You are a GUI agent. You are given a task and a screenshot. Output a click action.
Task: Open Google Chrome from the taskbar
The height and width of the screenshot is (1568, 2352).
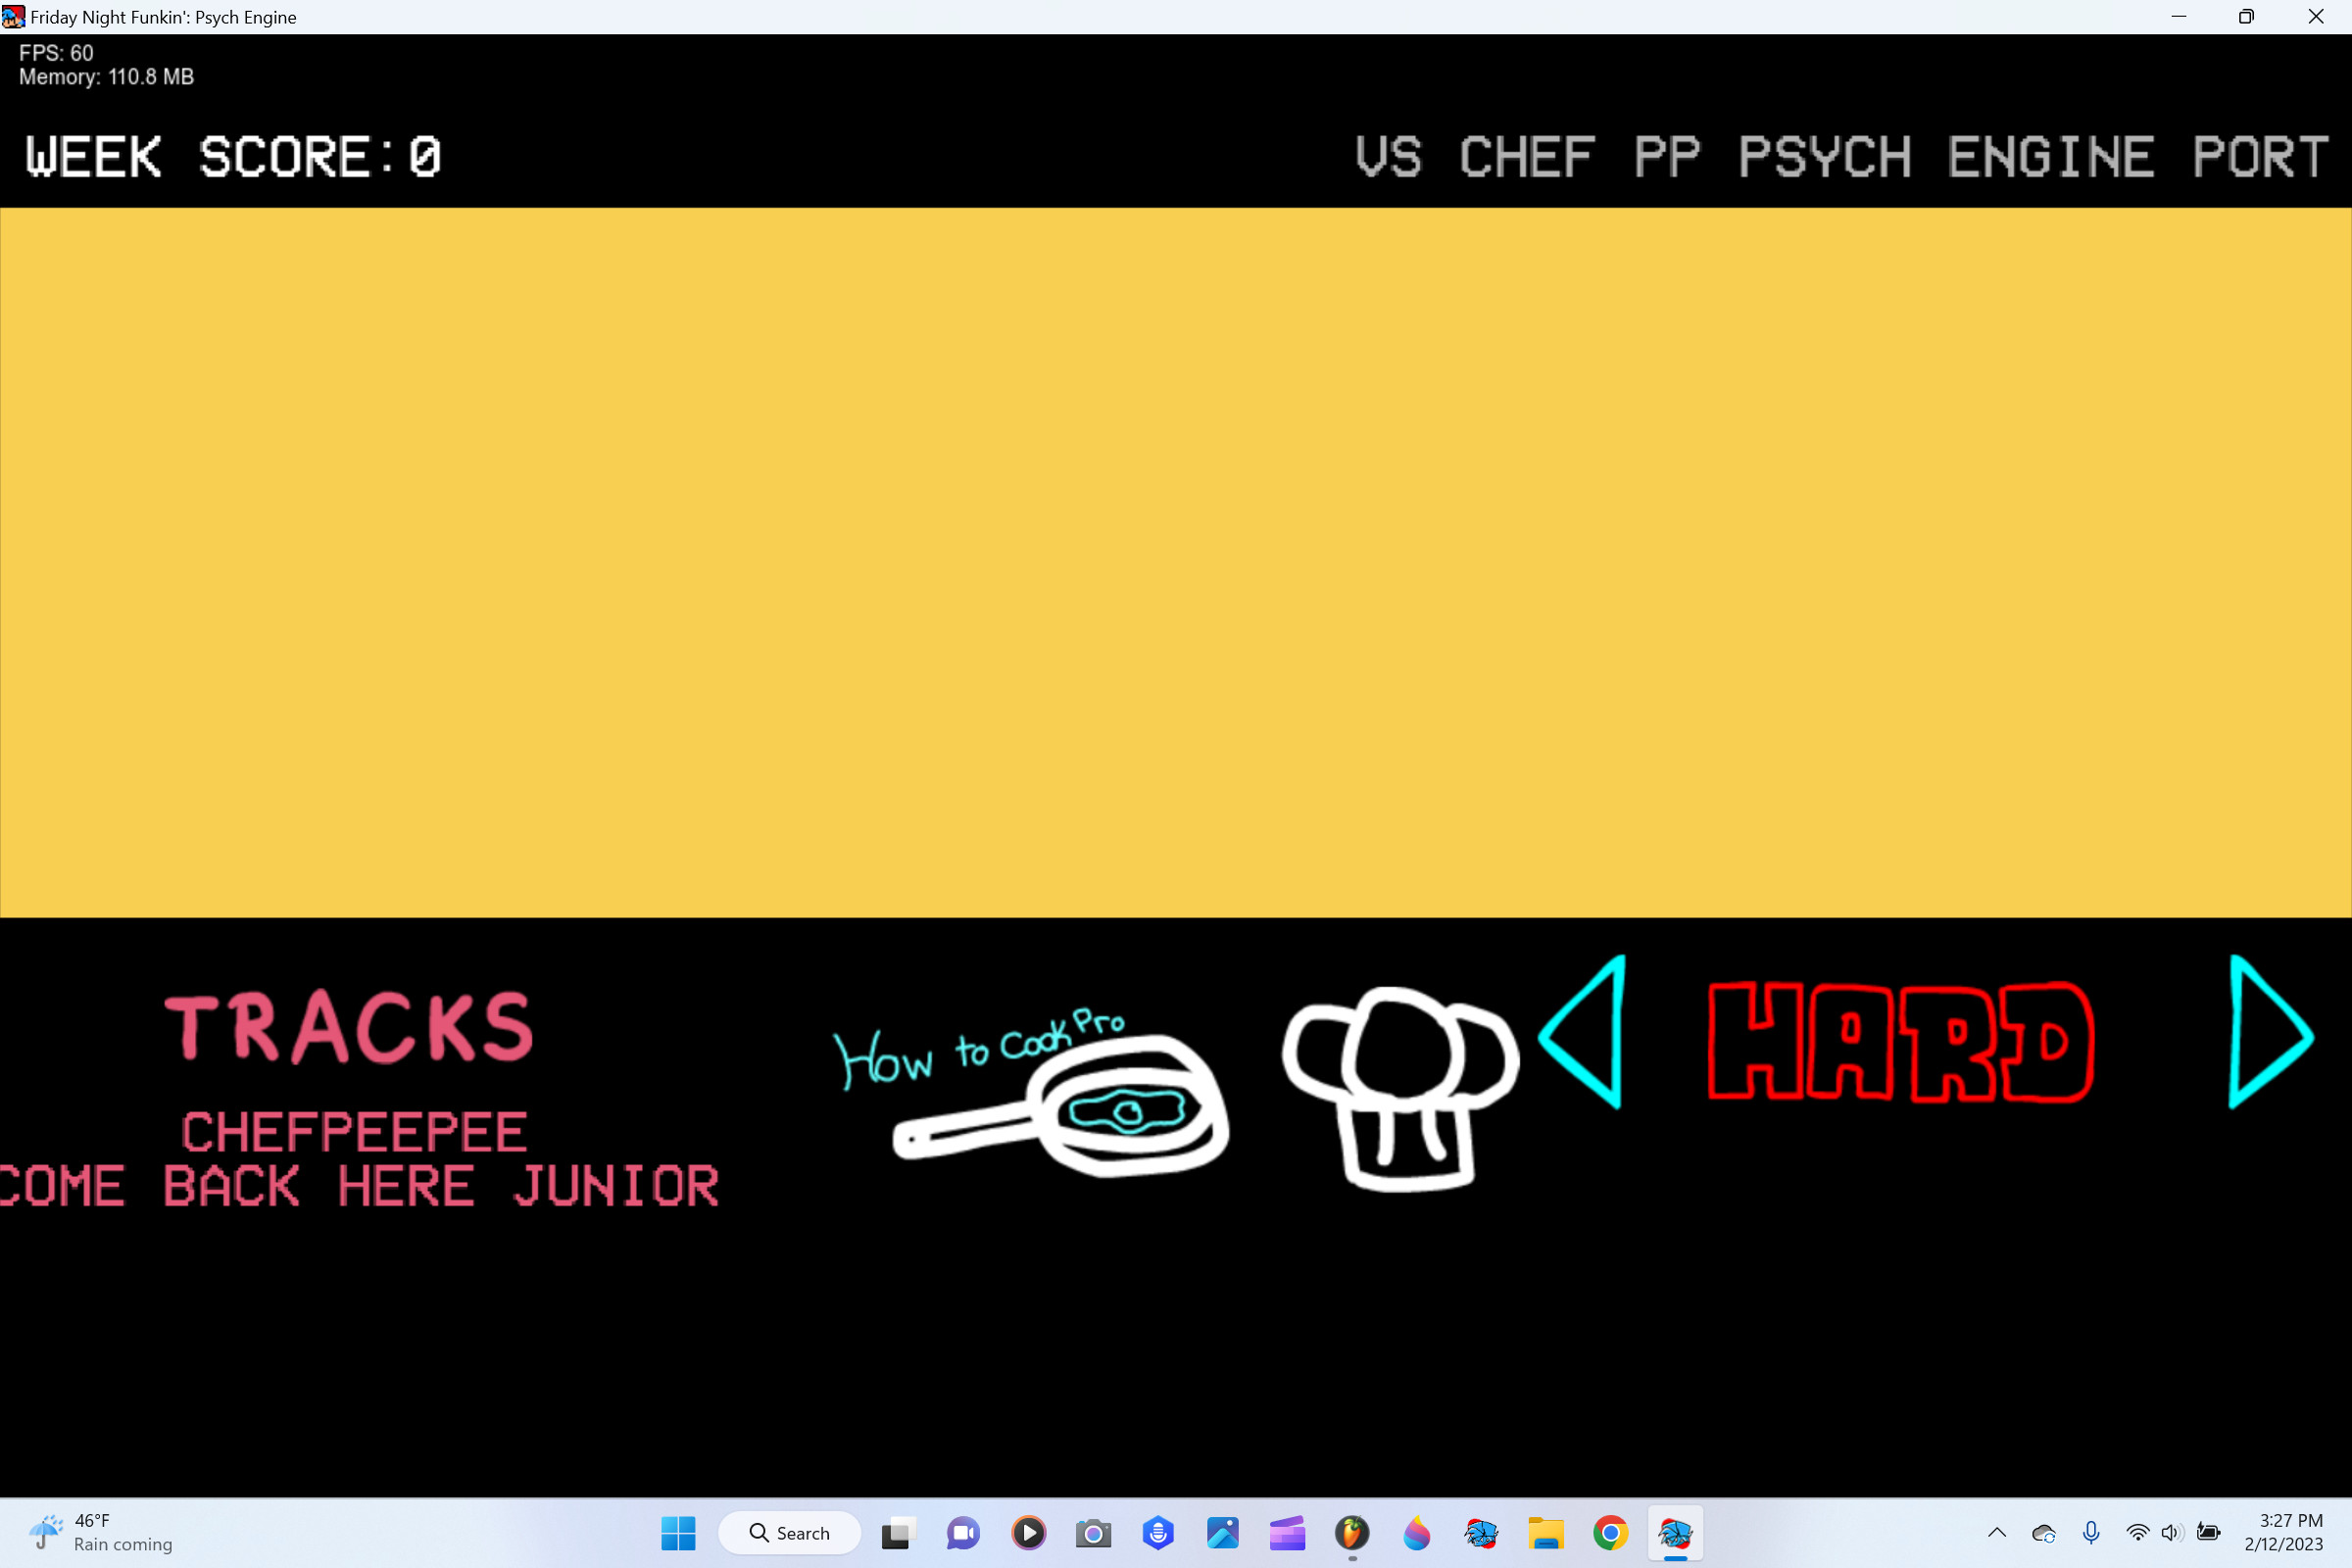tap(1610, 1533)
